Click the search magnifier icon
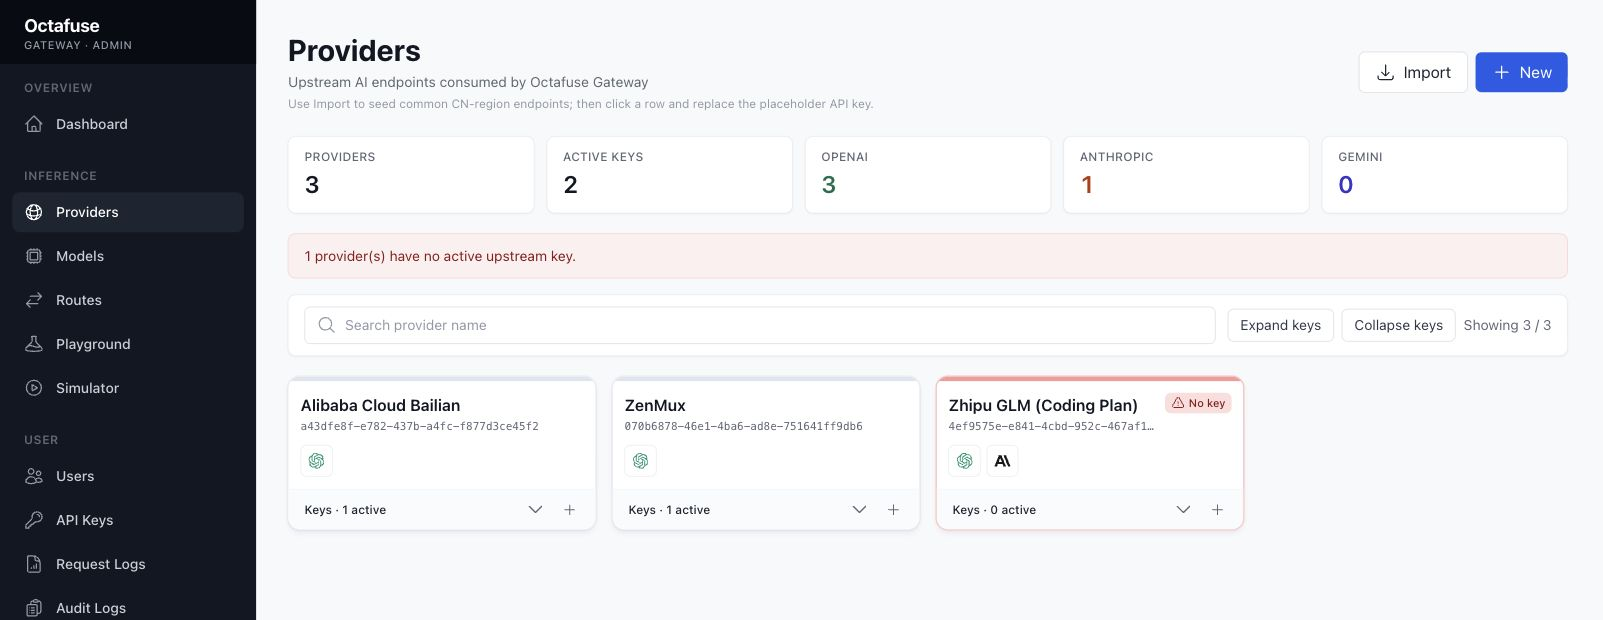The image size is (1603, 620). tap(326, 325)
